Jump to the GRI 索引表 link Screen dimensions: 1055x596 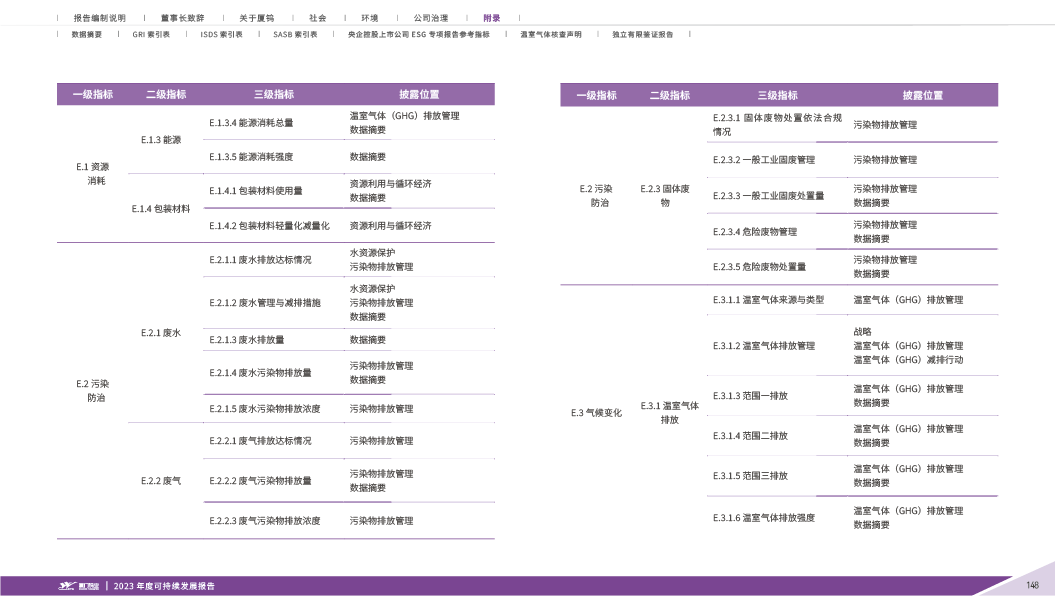point(151,34)
